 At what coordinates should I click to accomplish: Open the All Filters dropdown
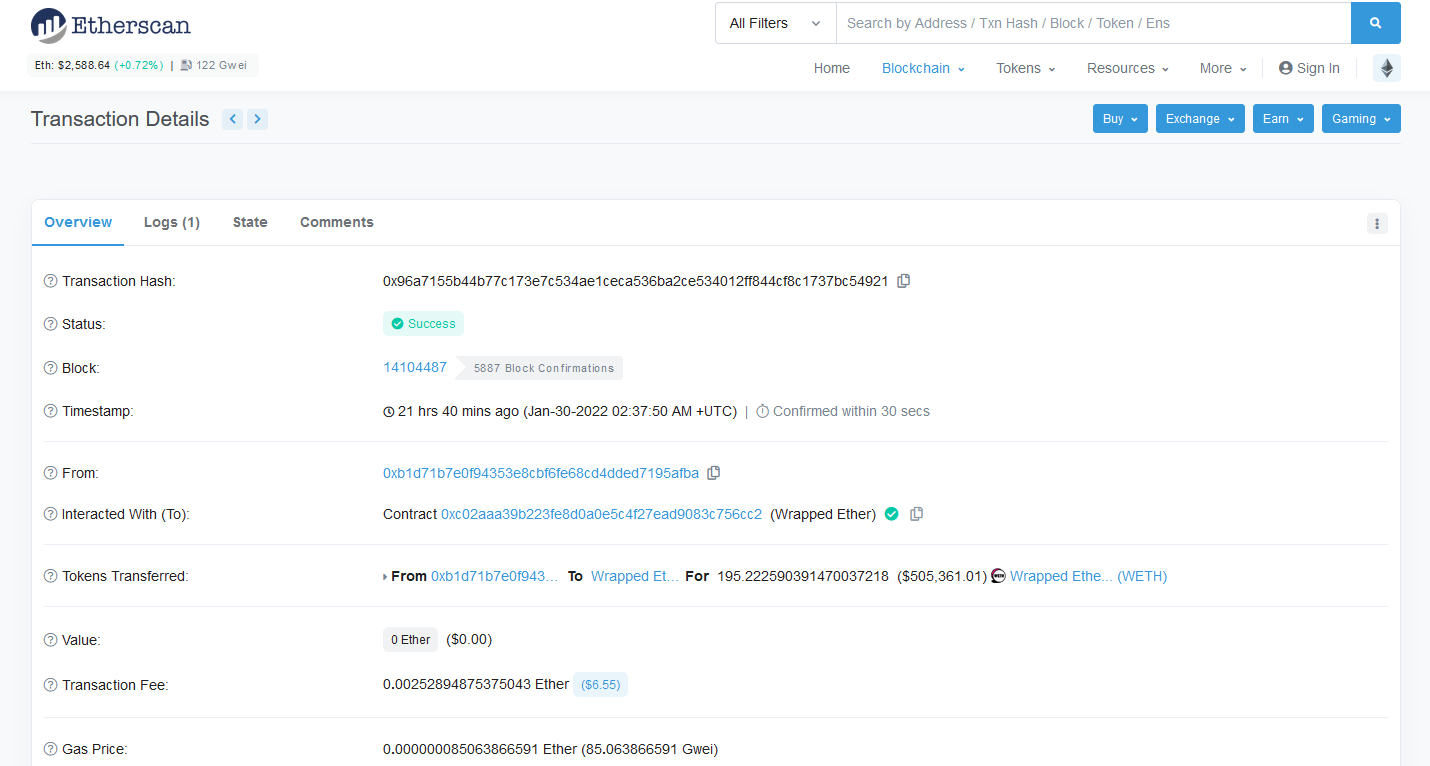[775, 23]
